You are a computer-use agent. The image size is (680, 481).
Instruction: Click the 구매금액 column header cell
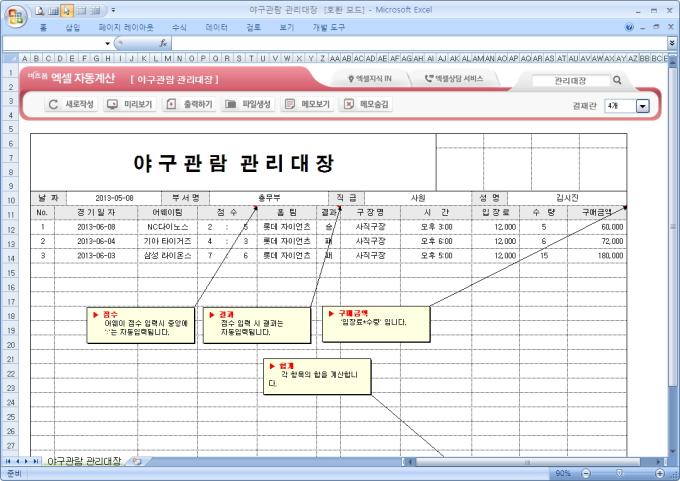click(597, 212)
